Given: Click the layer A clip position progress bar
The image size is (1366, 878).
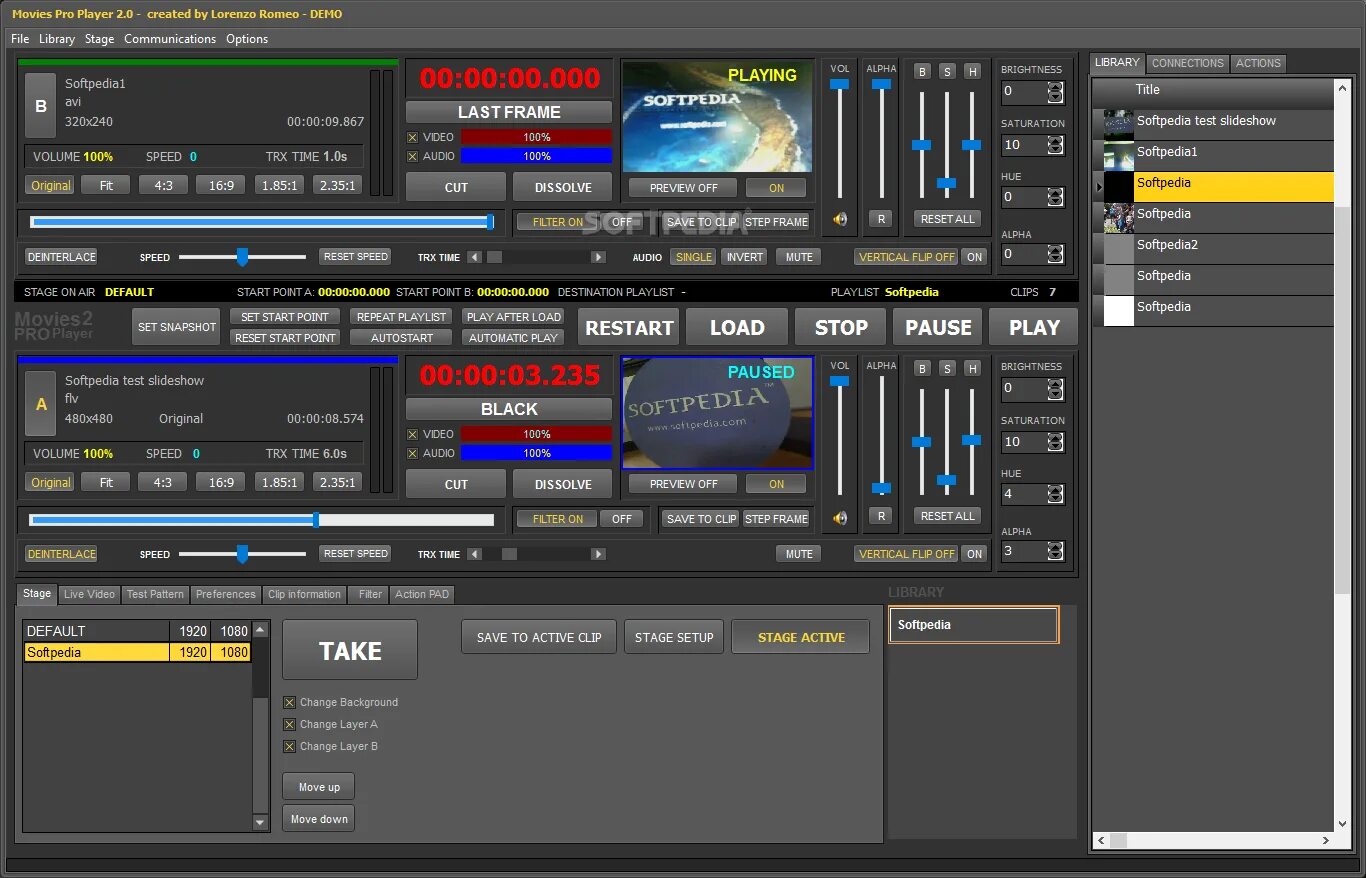Looking at the screenshot, I should [x=262, y=520].
